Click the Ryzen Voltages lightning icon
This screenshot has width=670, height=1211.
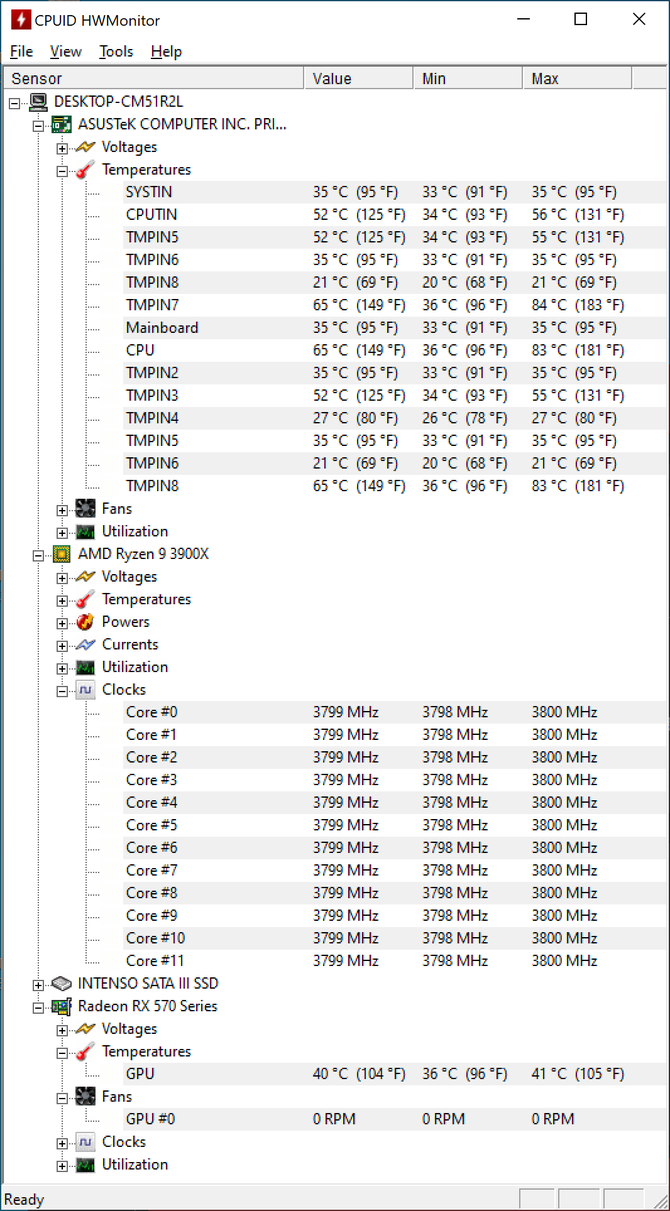[86, 577]
